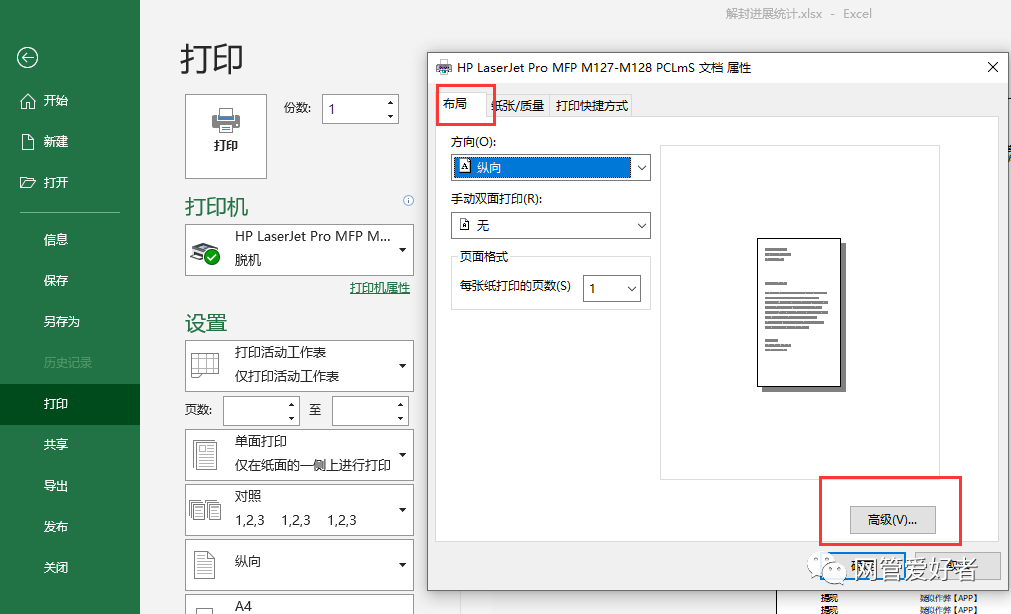This screenshot has height=614, width=1011.
Task: Click the 至 end page field
Action: click(363, 411)
